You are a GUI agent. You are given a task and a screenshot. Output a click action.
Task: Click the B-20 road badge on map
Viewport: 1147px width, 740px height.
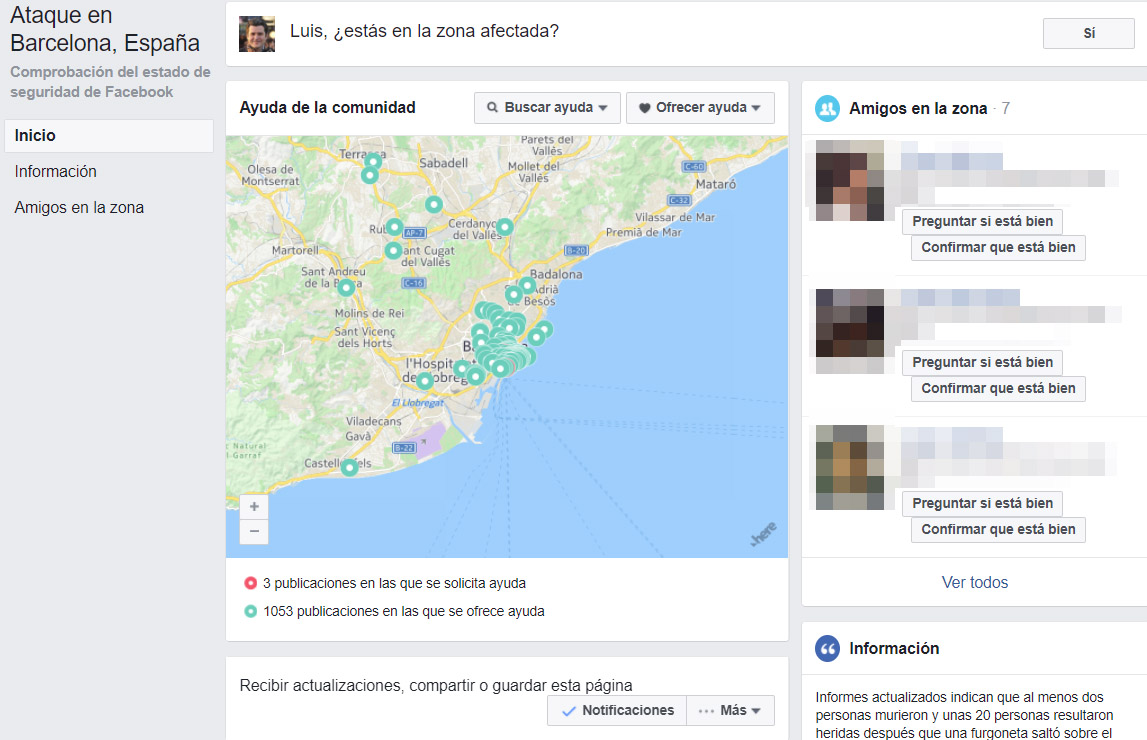coord(576,250)
